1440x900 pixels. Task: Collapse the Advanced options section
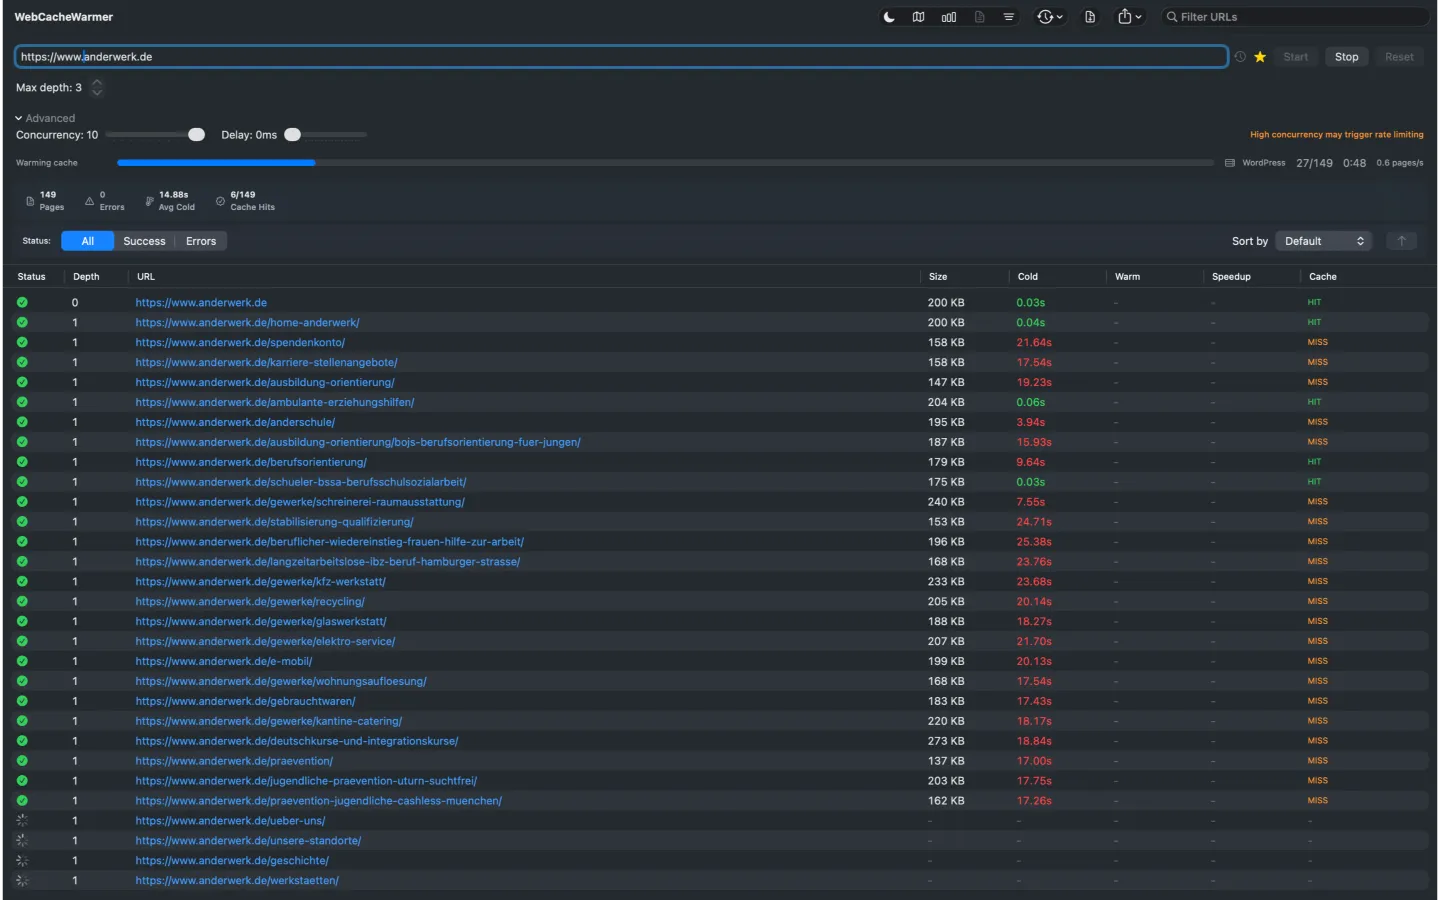click(45, 118)
